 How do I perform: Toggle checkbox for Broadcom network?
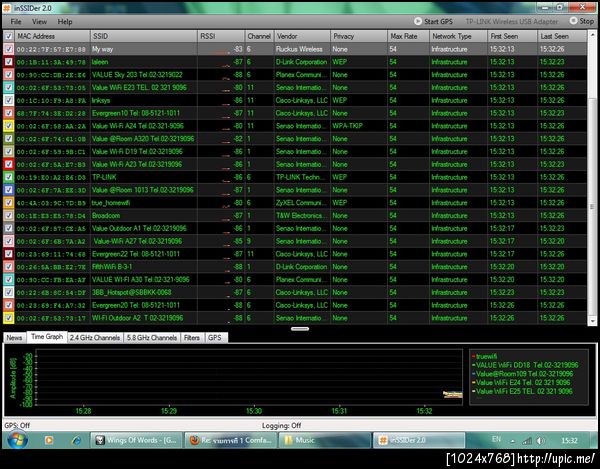click(8, 215)
